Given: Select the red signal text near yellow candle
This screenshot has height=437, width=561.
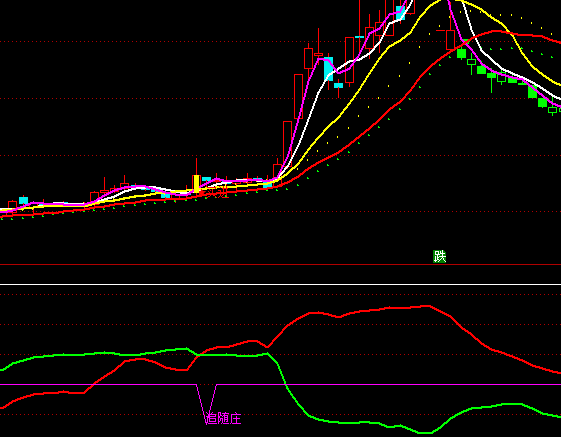Looking at the screenshot, I should [x=214, y=193].
